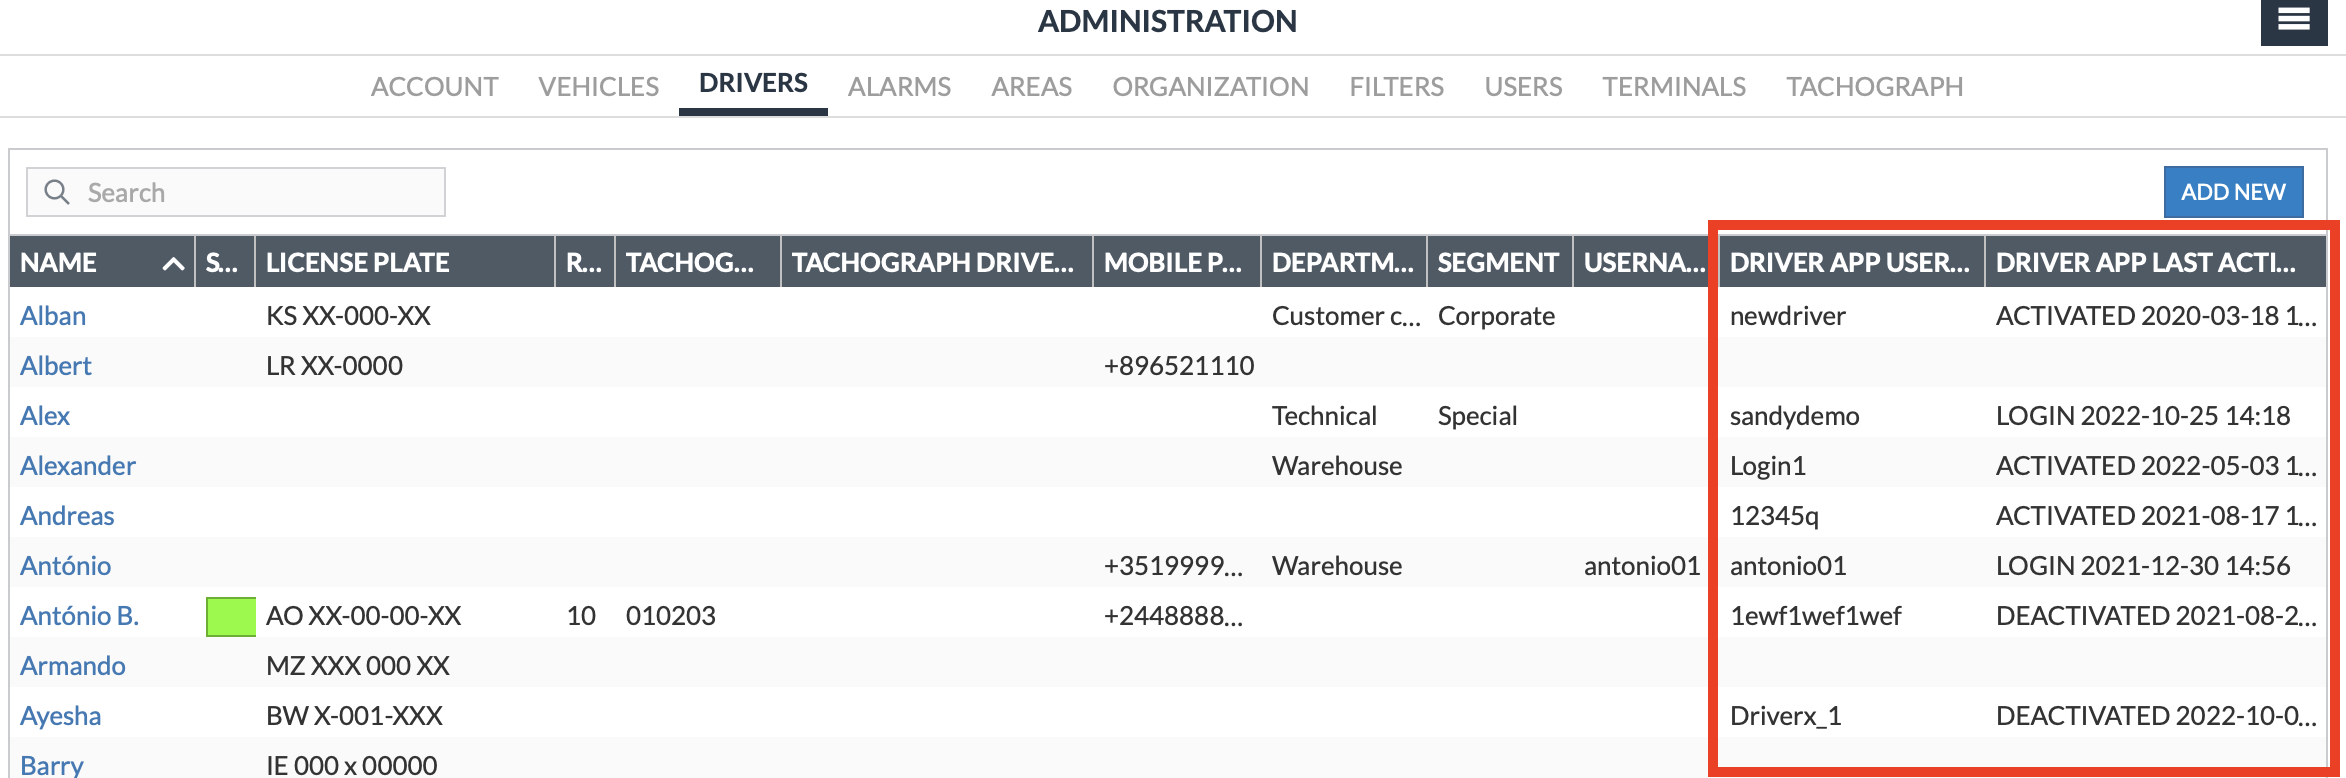Click Customer c... department cell for Alban
Viewport: 2346px width, 778px height.
point(1345,316)
